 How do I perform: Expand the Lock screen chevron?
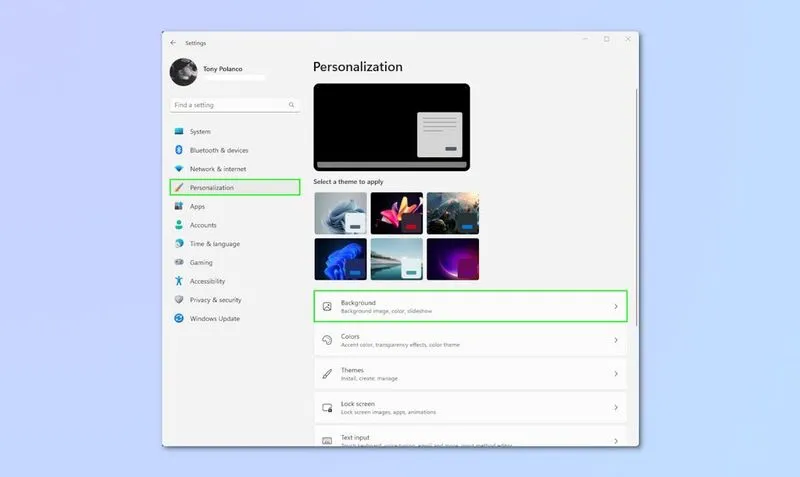point(616,408)
